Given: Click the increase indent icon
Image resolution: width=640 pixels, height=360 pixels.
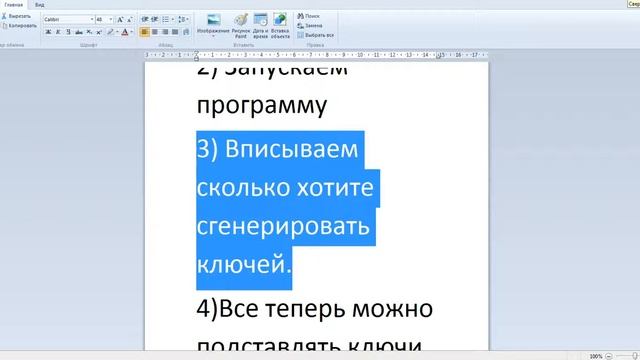Looking at the screenshot, I should click(x=155, y=19).
